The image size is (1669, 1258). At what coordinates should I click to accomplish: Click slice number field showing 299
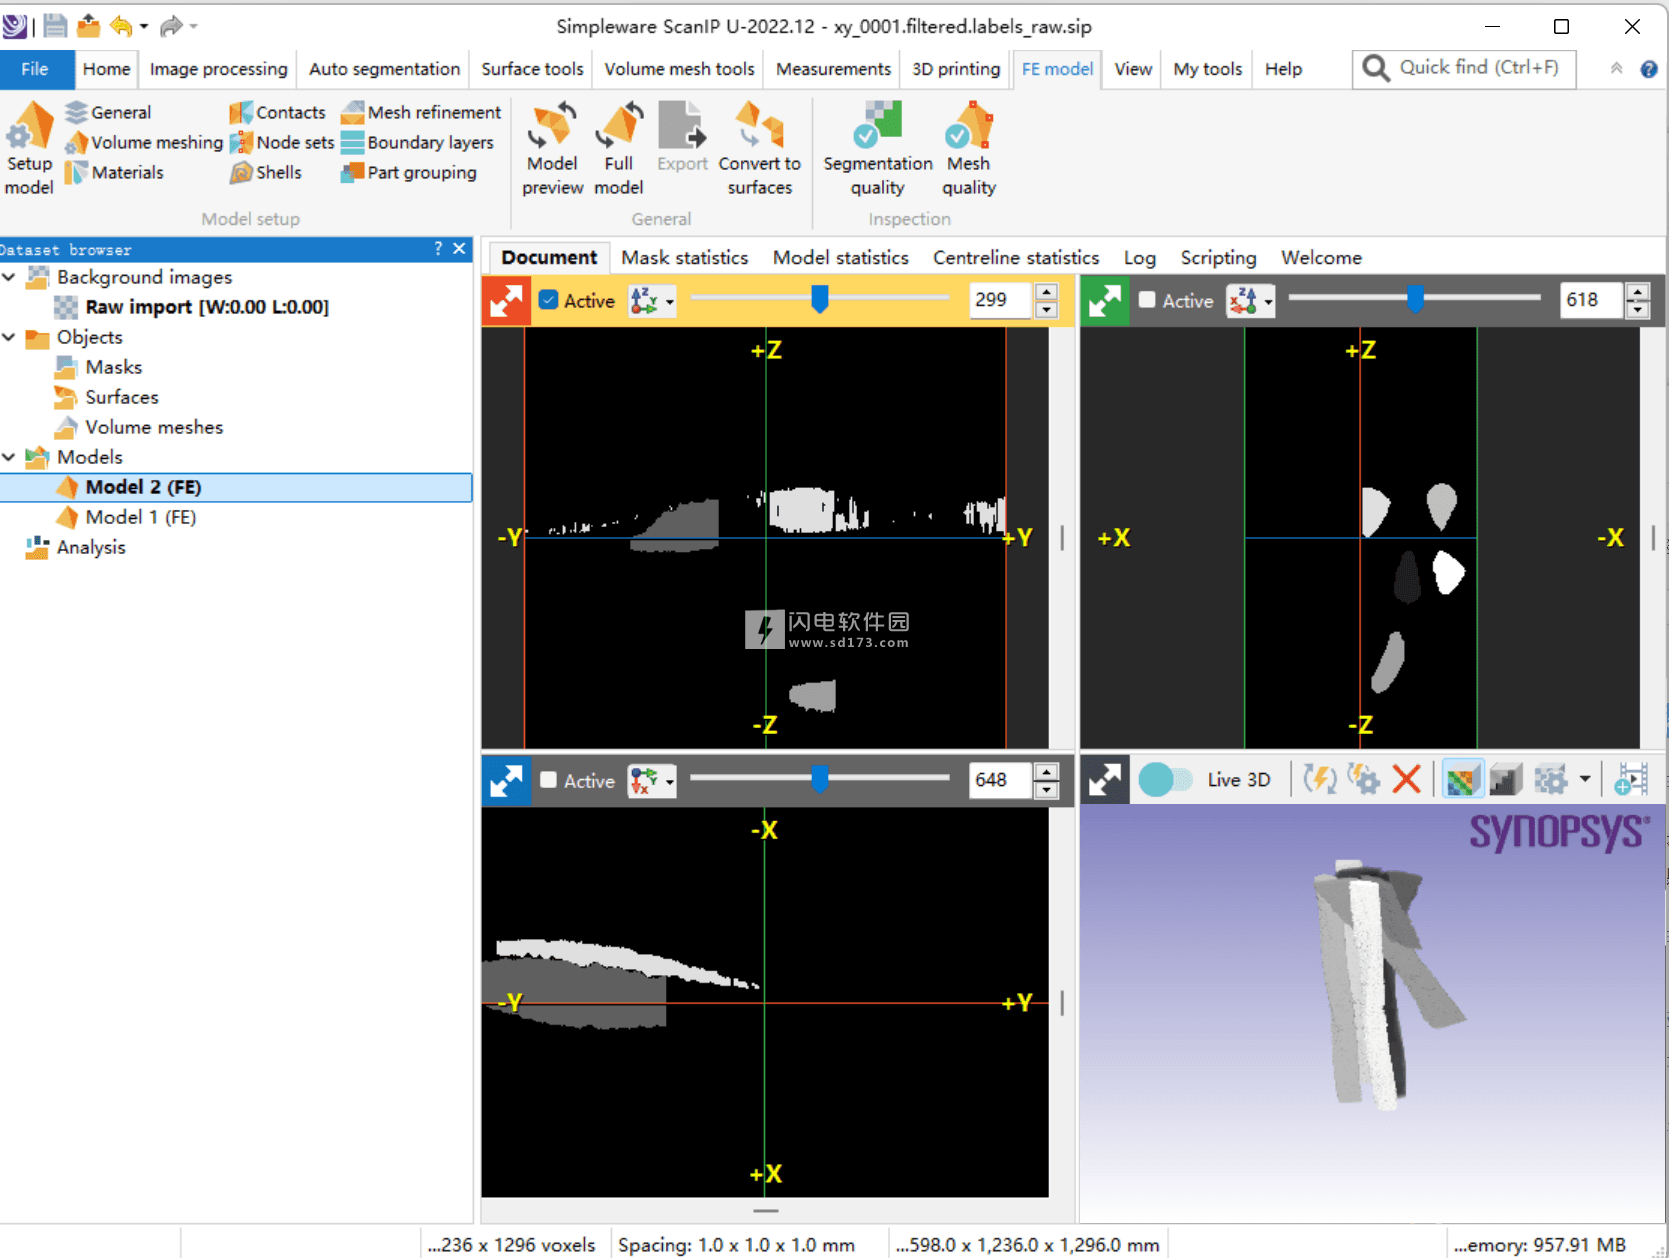[x=1000, y=300]
